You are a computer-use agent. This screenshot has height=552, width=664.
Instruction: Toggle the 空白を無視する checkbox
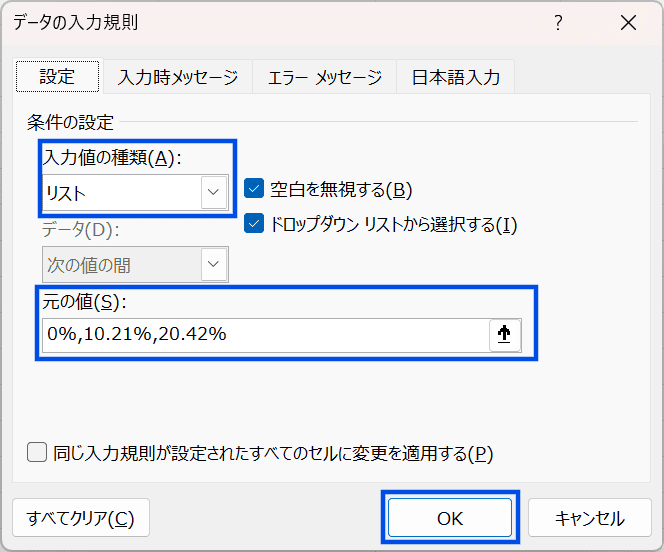[x=253, y=190]
